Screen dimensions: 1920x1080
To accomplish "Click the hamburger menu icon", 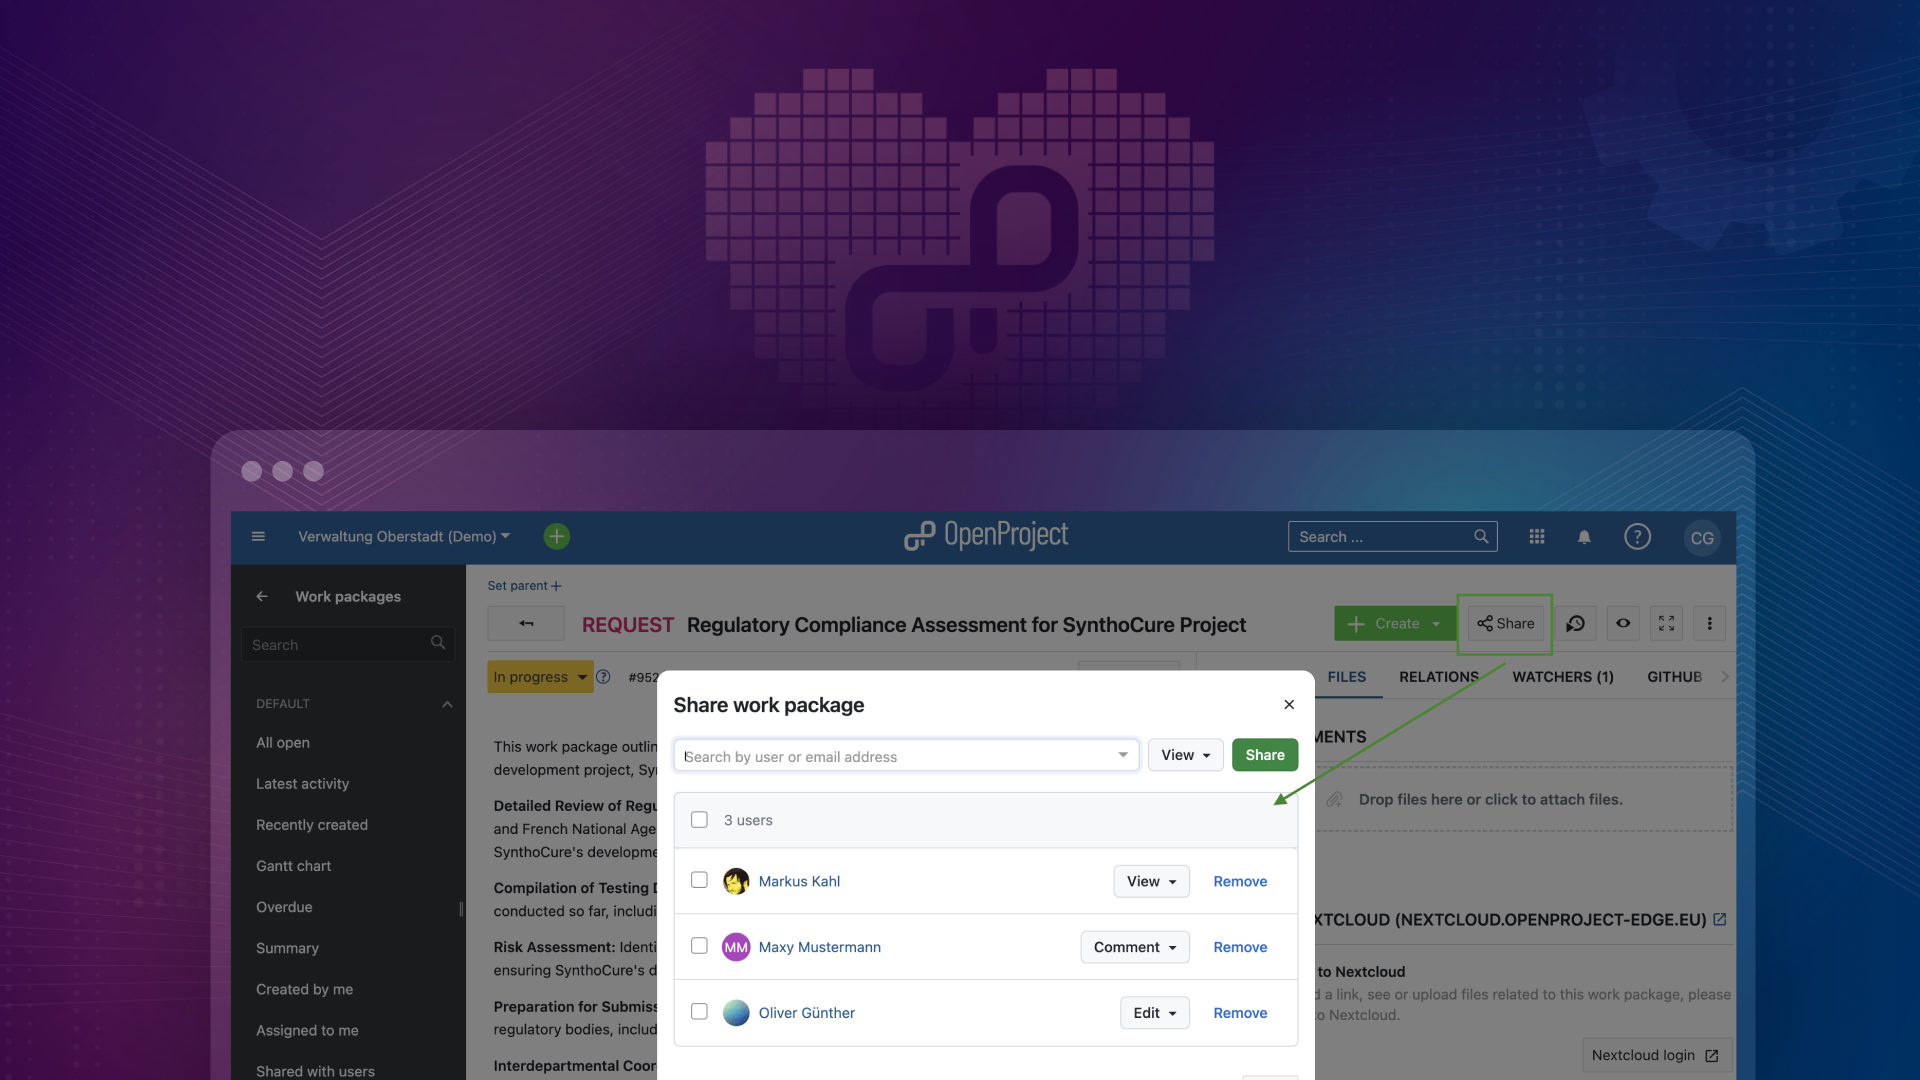I will [x=258, y=537].
